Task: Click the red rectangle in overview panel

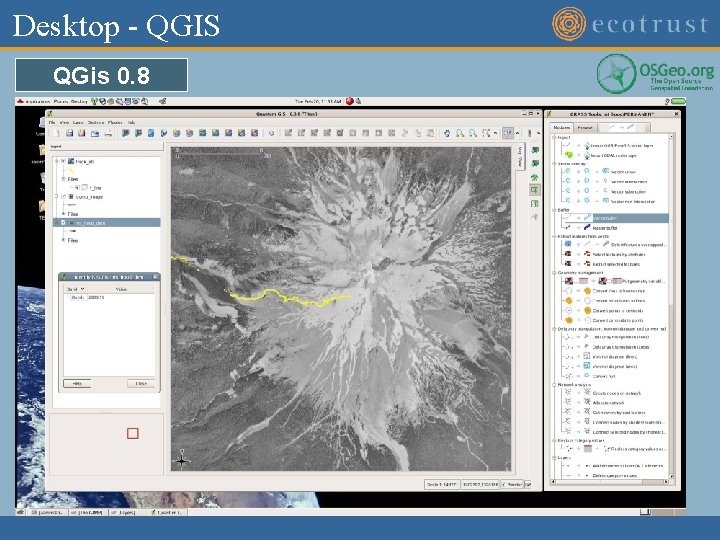Action: point(133,433)
